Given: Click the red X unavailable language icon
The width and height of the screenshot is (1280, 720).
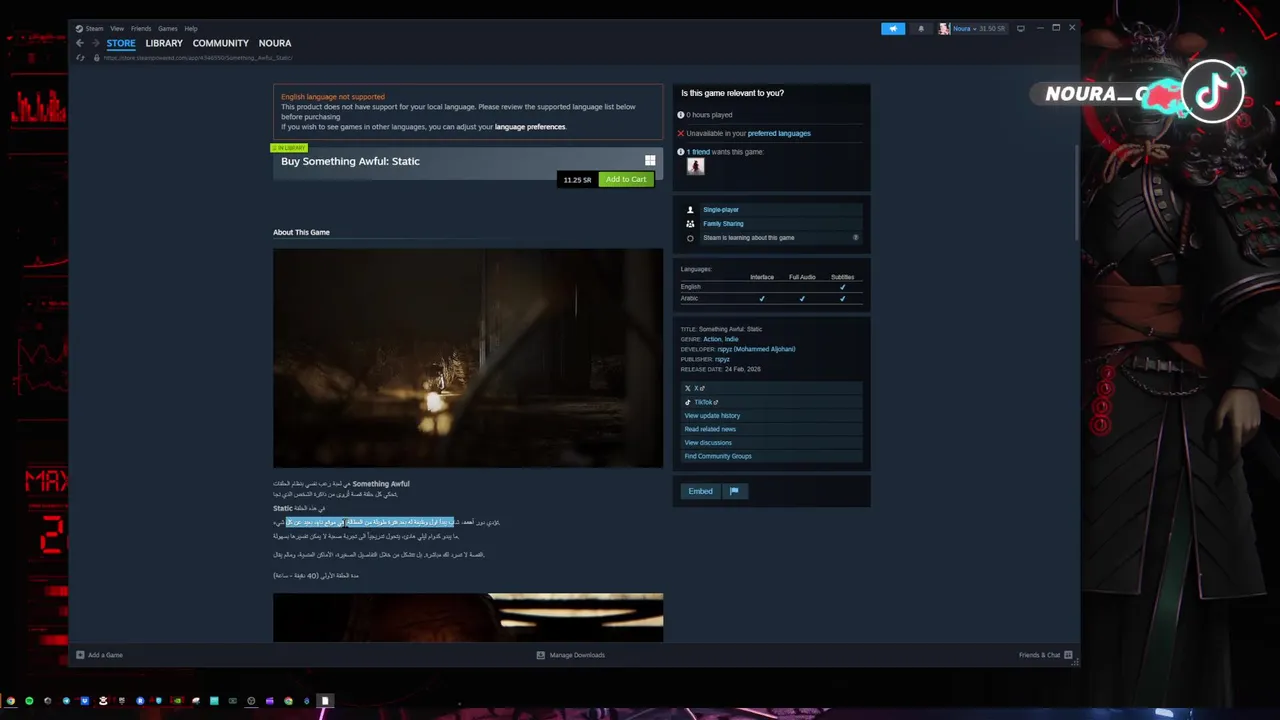Looking at the screenshot, I should click(681, 133).
